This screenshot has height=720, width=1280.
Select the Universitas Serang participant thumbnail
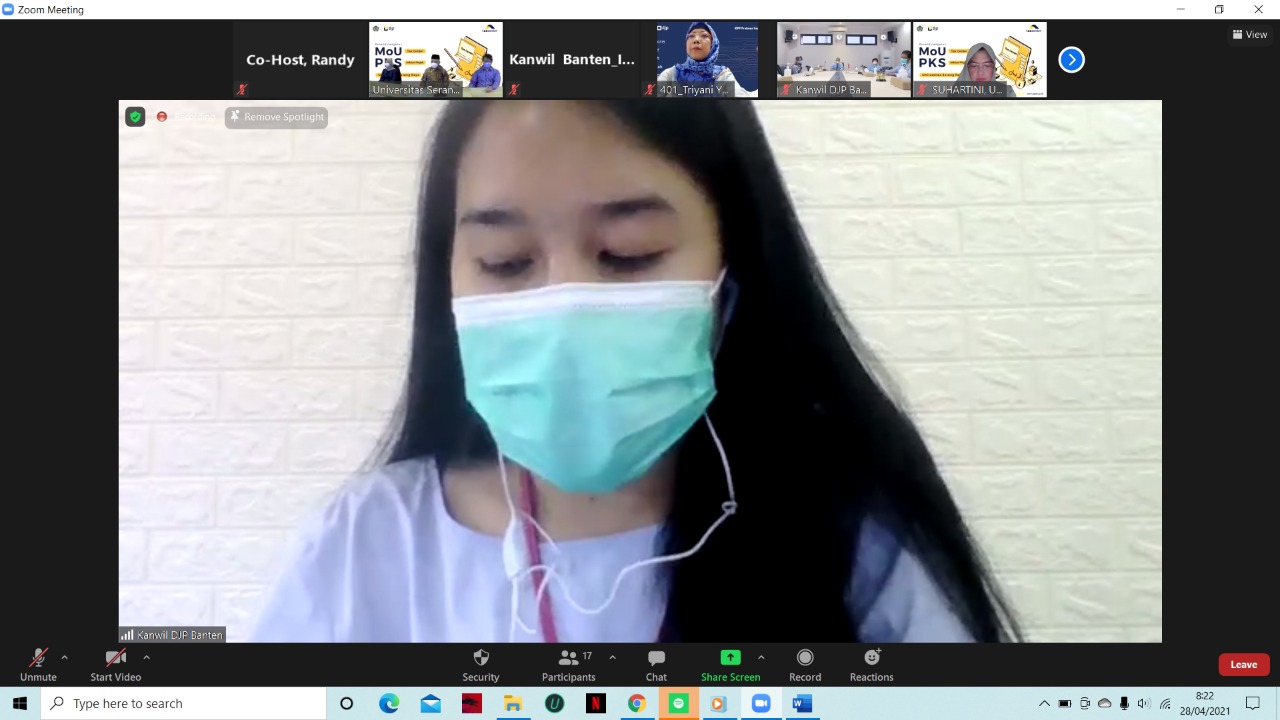(x=436, y=60)
